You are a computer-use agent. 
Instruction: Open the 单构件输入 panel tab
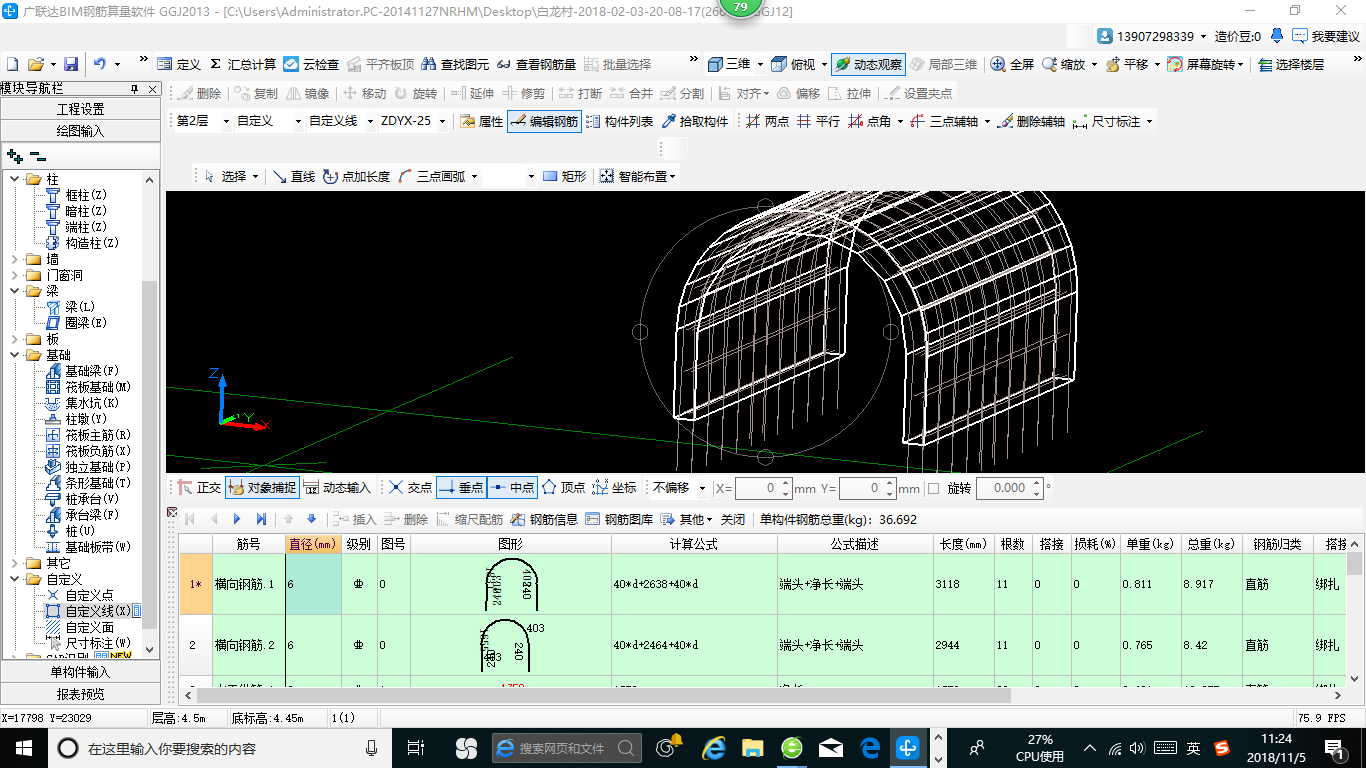click(x=80, y=672)
